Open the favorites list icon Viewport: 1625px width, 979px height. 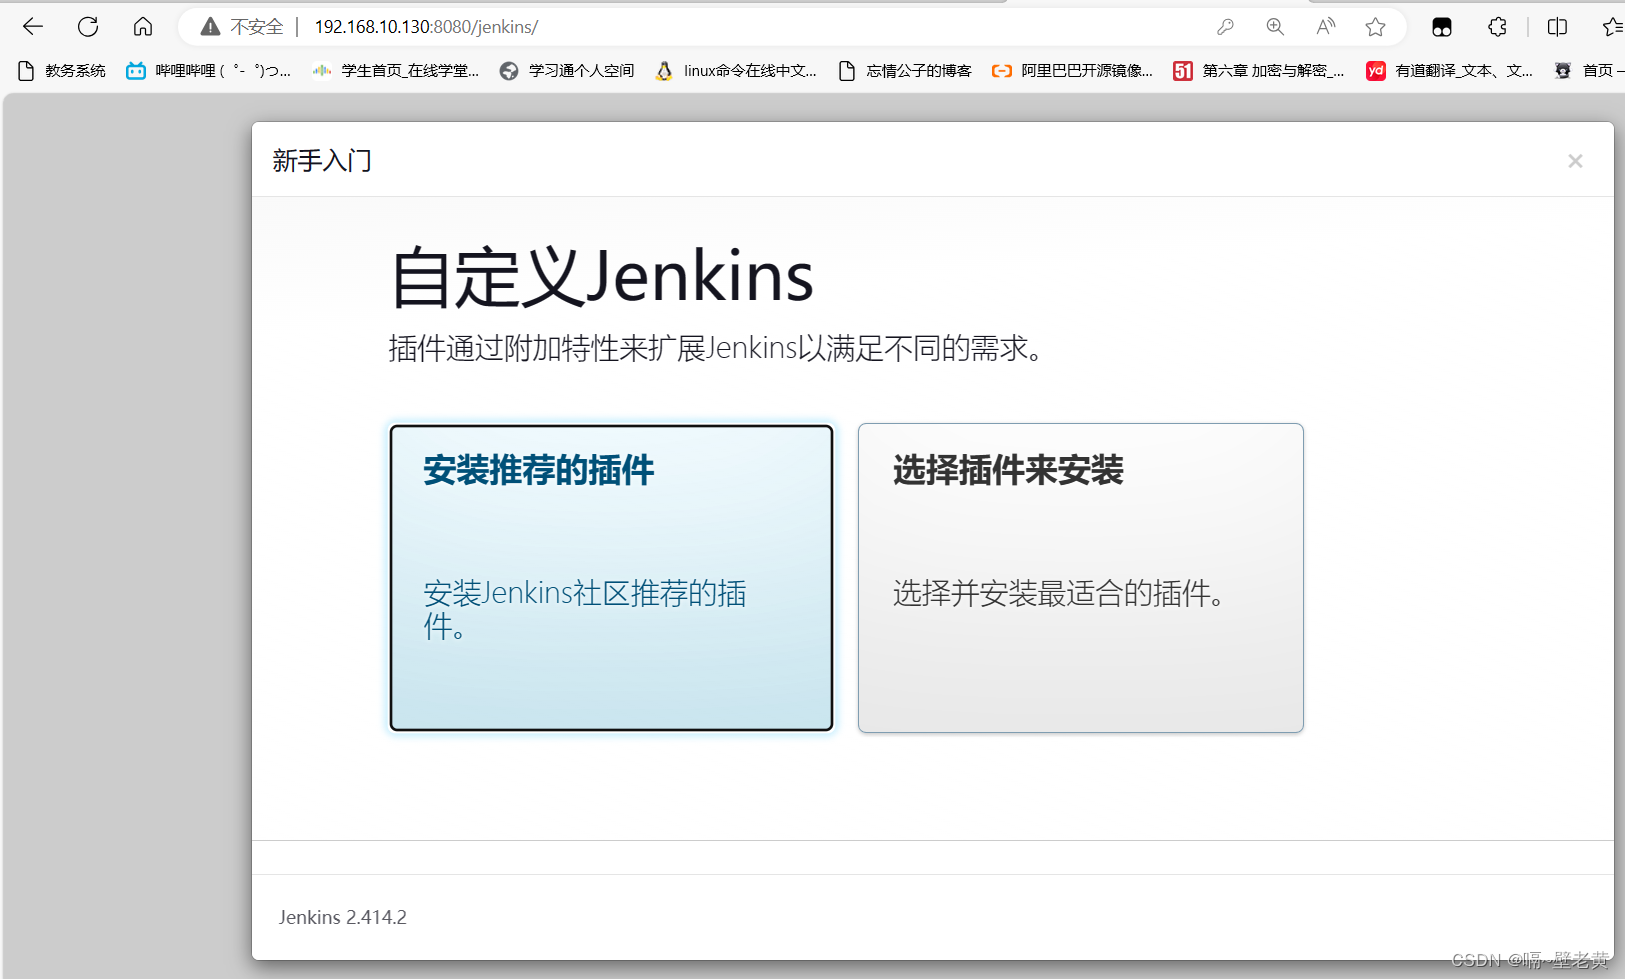point(1612,27)
